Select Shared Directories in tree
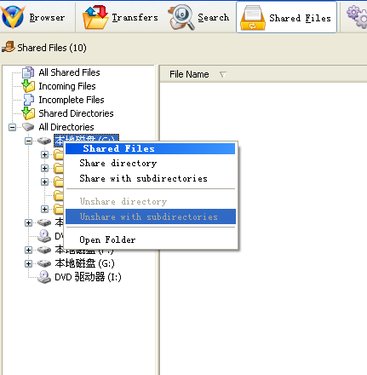The image size is (367, 375). pos(76,113)
